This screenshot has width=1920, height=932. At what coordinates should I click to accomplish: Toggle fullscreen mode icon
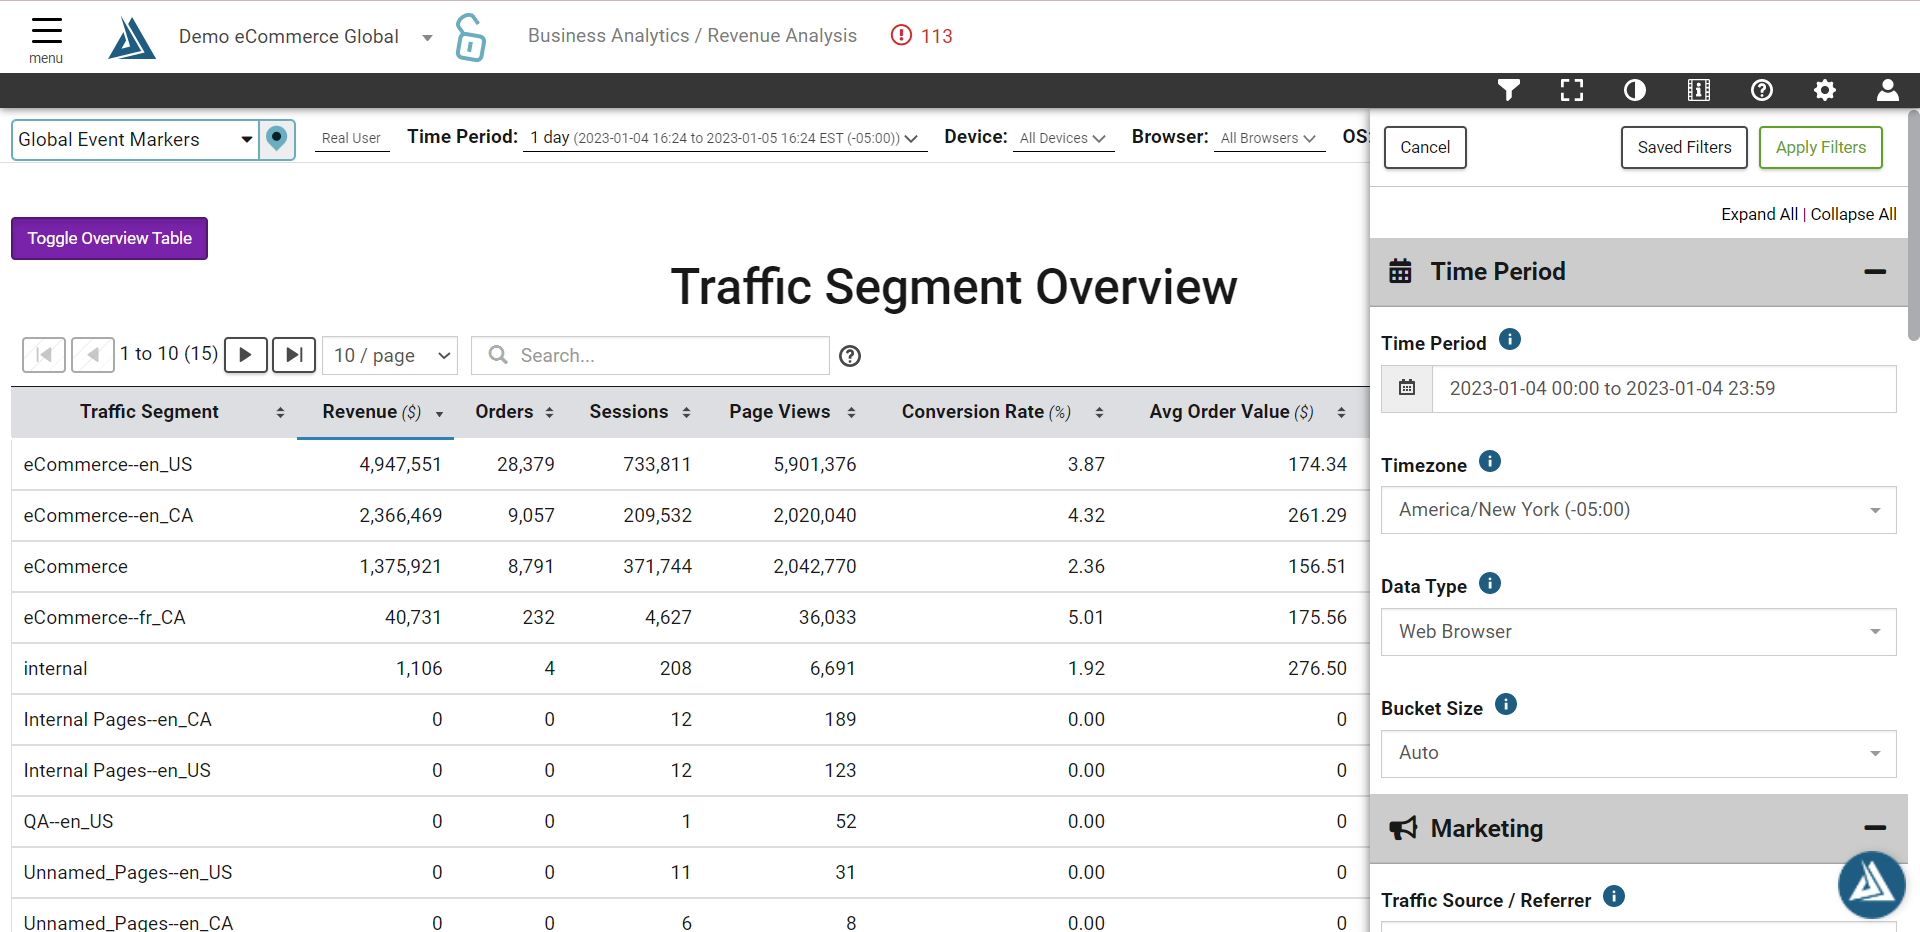click(1572, 90)
